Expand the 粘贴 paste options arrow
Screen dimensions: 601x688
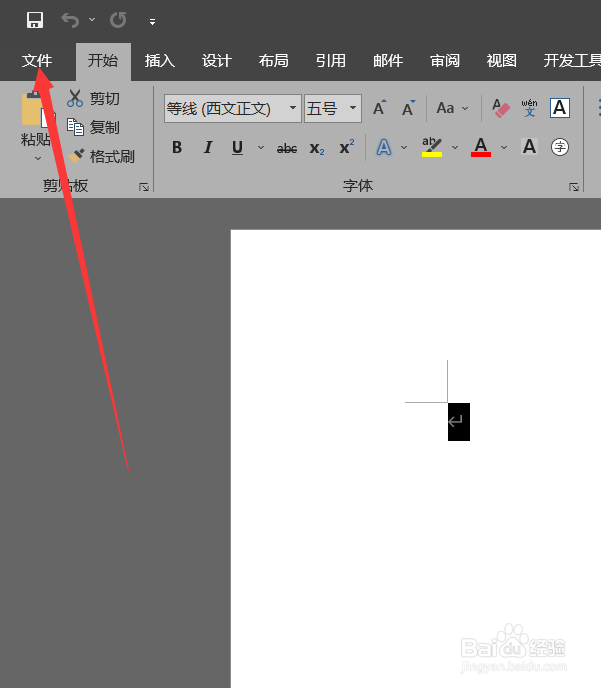38,158
